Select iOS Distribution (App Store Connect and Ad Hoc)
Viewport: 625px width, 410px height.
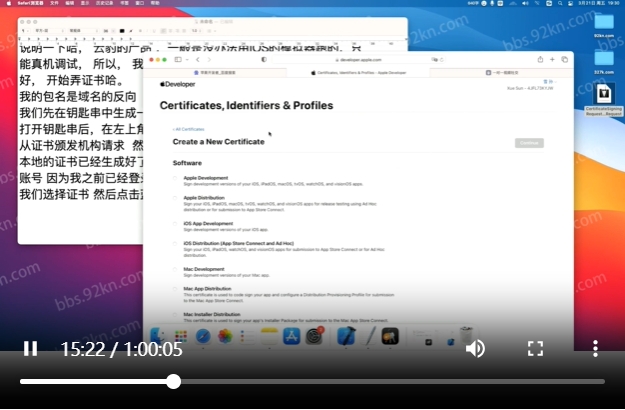tap(175, 243)
